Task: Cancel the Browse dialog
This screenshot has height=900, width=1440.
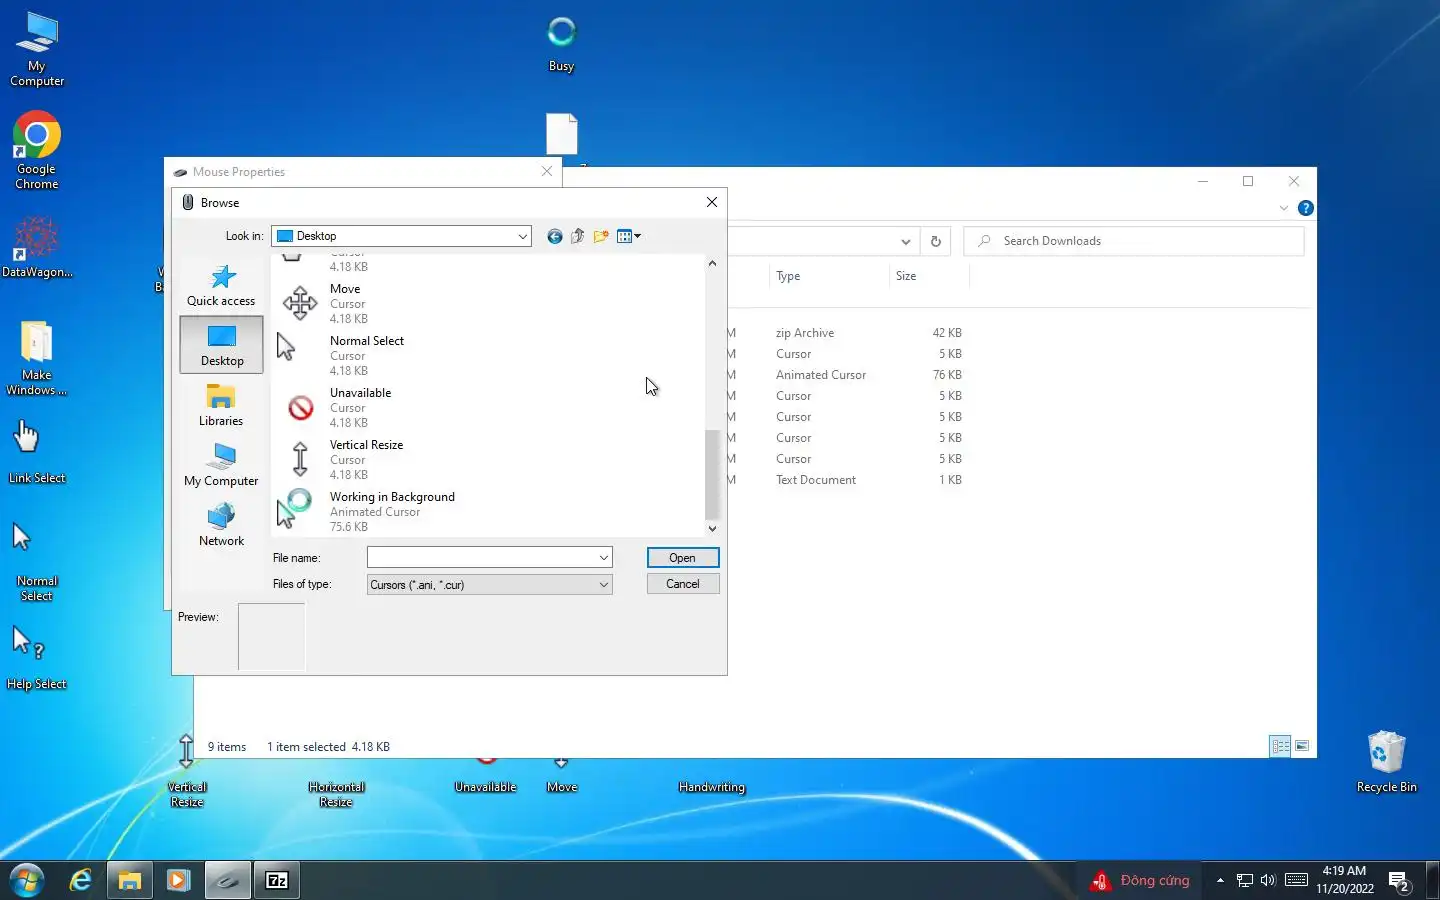Action: 683,584
